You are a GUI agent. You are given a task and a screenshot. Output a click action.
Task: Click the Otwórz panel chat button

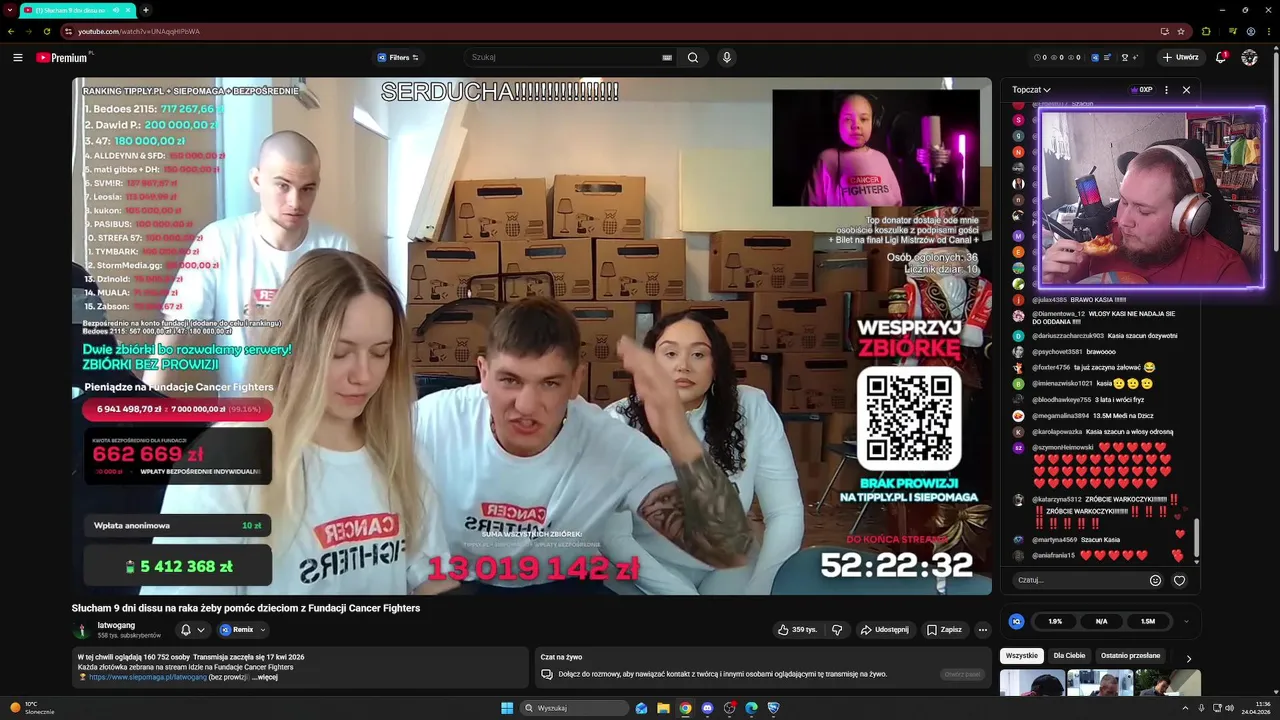[x=963, y=674]
